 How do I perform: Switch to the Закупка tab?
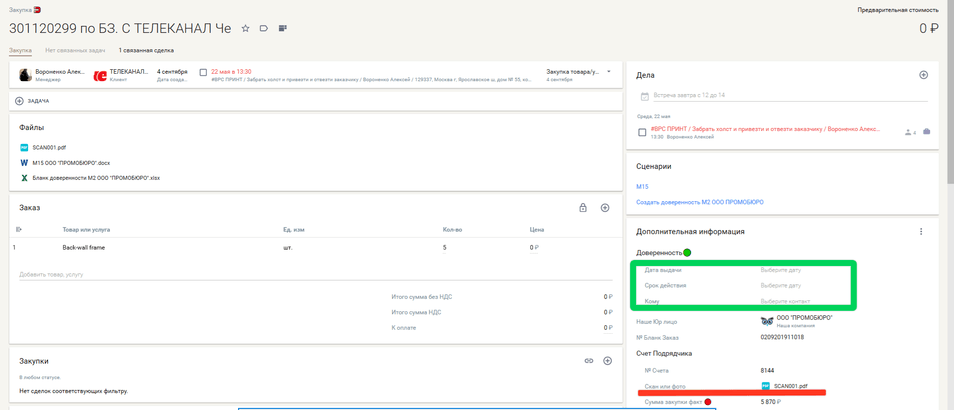(x=21, y=50)
